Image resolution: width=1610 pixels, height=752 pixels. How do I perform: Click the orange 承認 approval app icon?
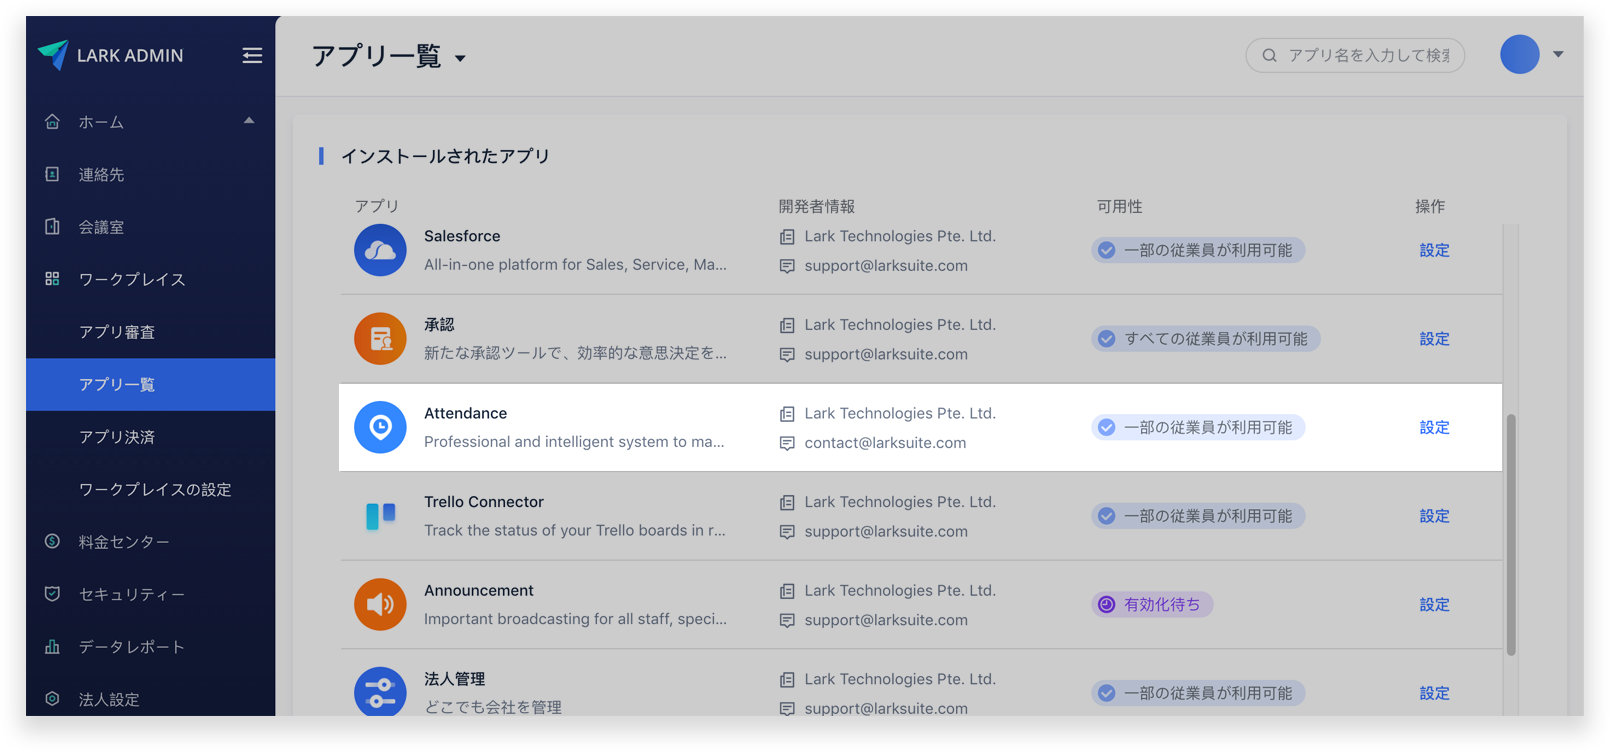pos(380,339)
